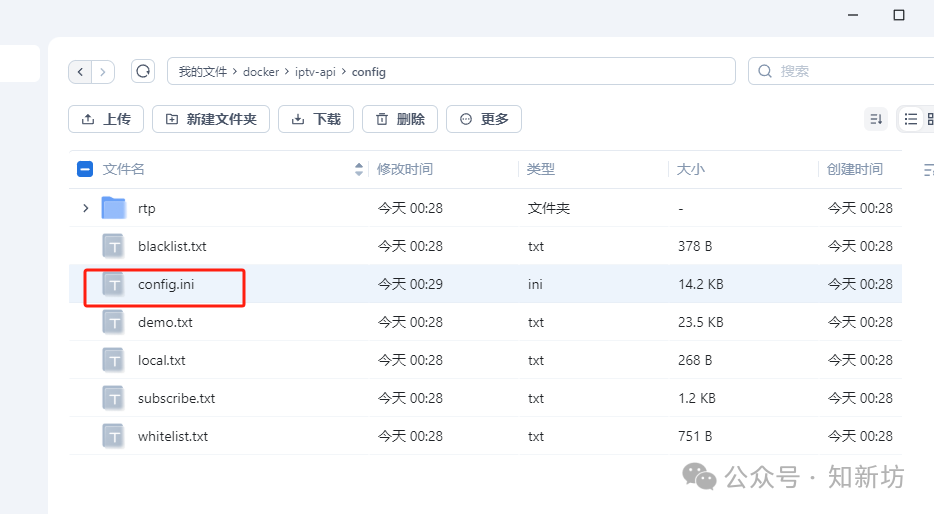Refresh the current folder listing

point(143,71)
